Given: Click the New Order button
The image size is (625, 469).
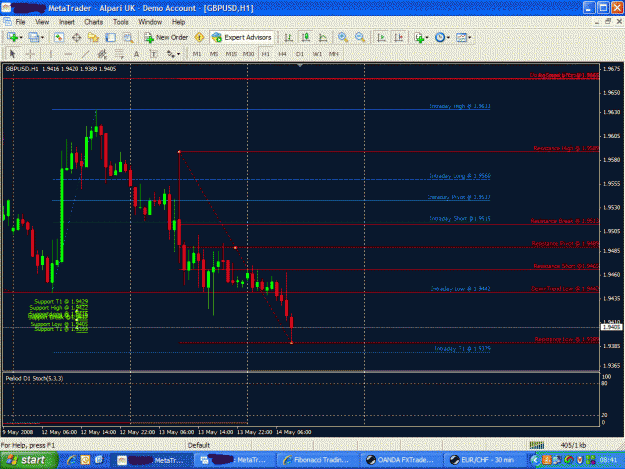Looking at the screenshot, I should (x=166, y=37).
